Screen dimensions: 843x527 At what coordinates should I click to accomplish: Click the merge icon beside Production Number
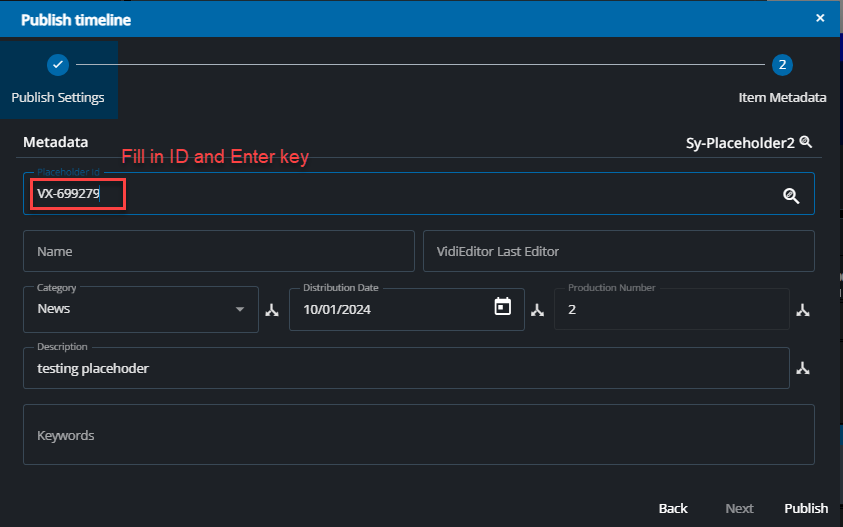point(802,310)
